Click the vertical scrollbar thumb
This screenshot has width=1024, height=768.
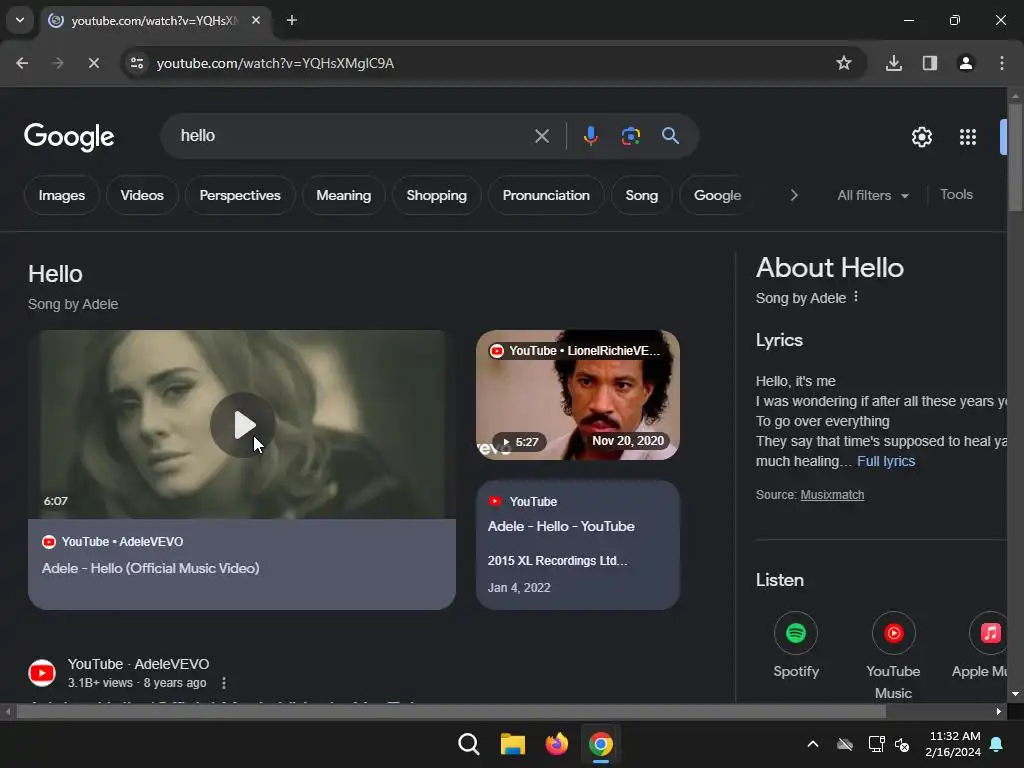(1015, 157)
